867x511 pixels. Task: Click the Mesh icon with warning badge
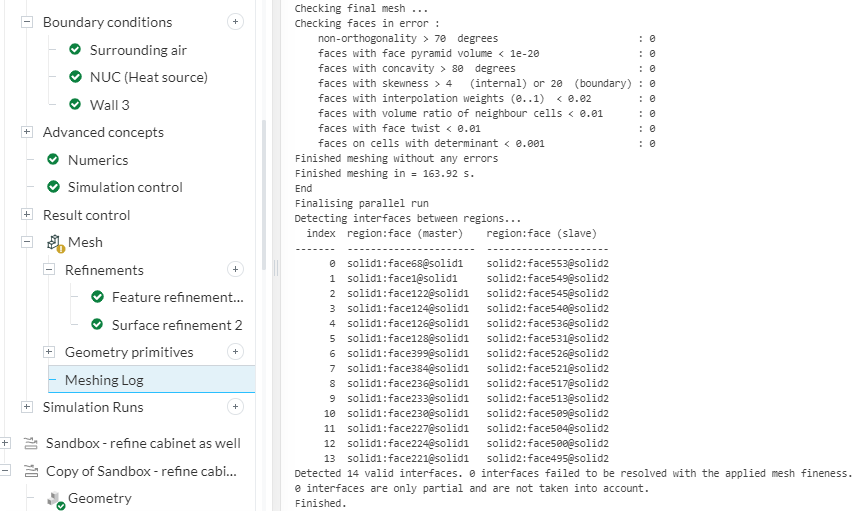click(54, 242)
